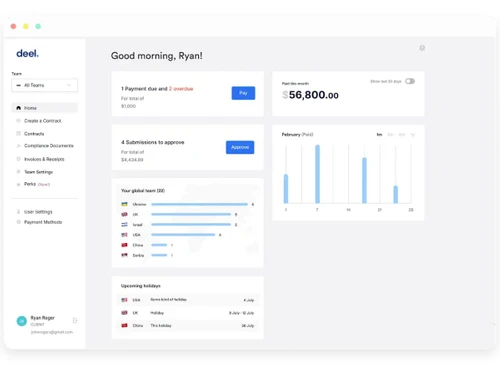Viewport: 500px width, 375px height.
Task: Select the 1m chart range
Action: pos(379,135)
